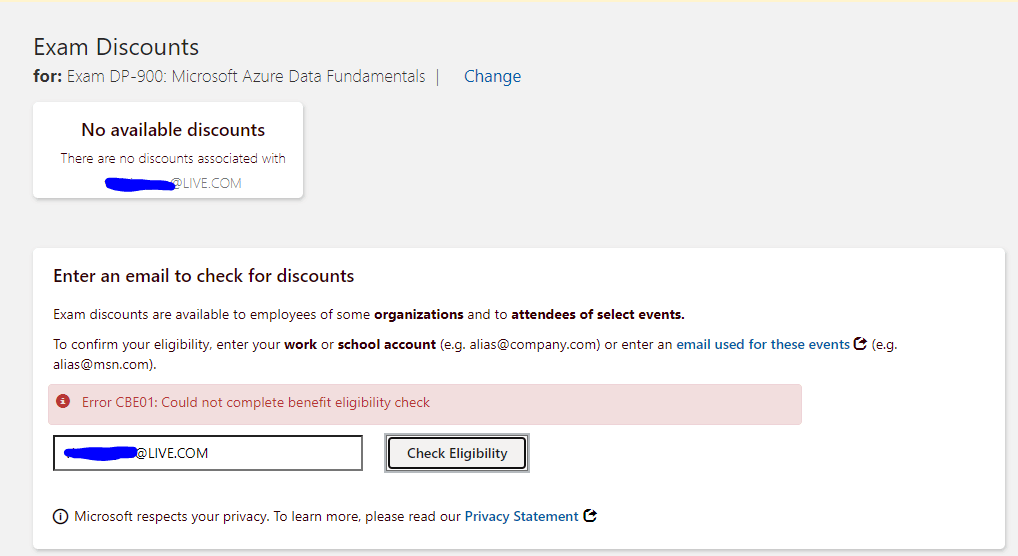The image size is (1018, 556).
Task: Click the external-link icon after Privacy Statement
Action: (590, 516)
